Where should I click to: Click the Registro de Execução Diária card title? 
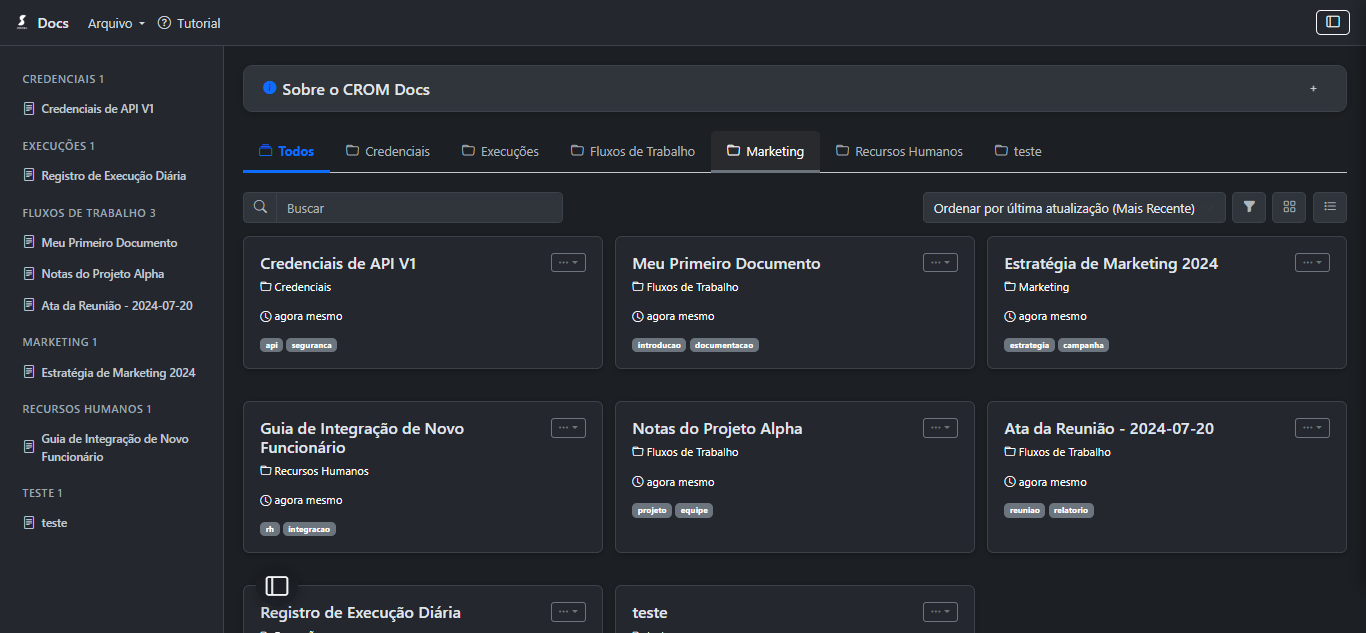point(360,613)
